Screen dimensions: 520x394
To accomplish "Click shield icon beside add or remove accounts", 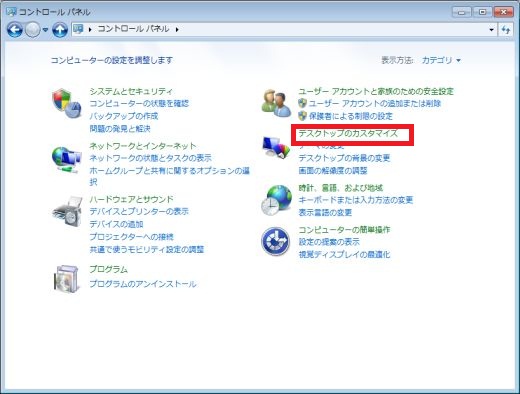I will [302, 103].
